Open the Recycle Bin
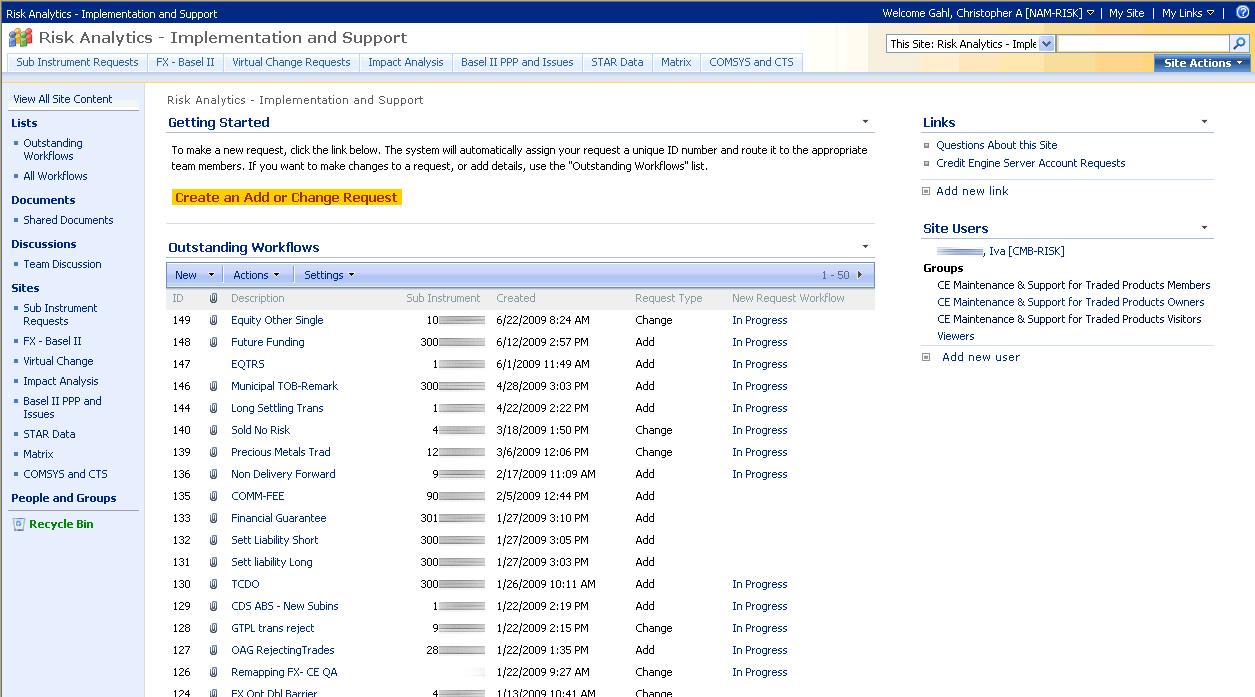The height and width of the screenshot is (697, 1255). 60,524
